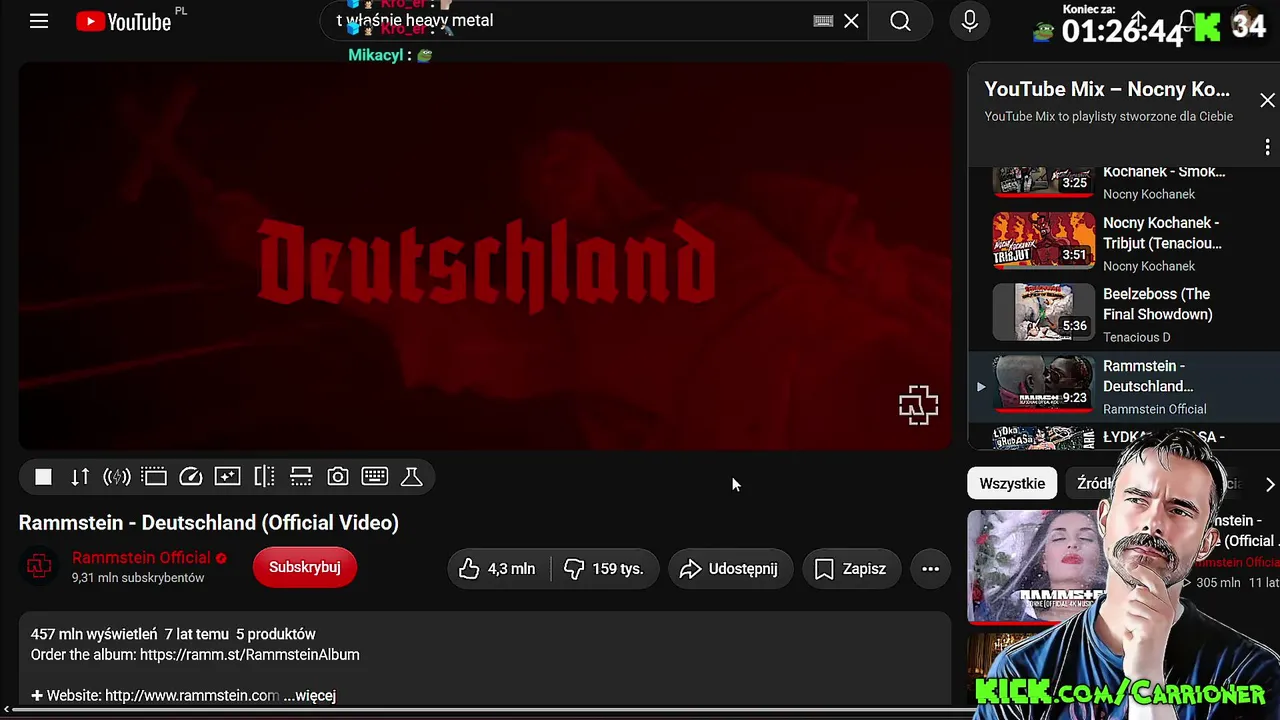This screenshot has width=1280, height=720.
Task: Click the Zapisz save button
Action: click(851, 569)
